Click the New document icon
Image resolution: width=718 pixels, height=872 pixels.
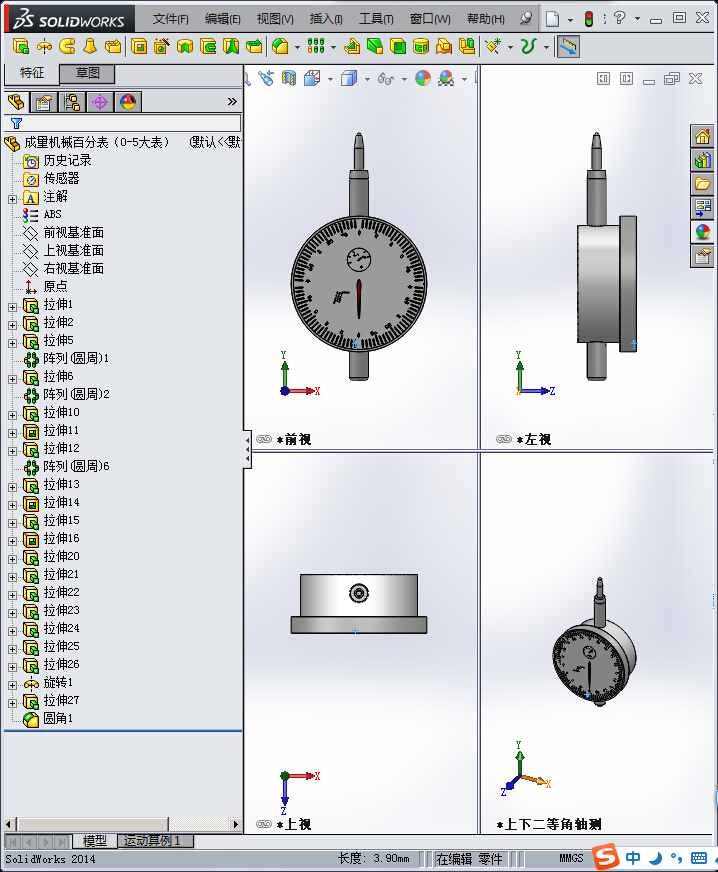click(x=552, y=19)
